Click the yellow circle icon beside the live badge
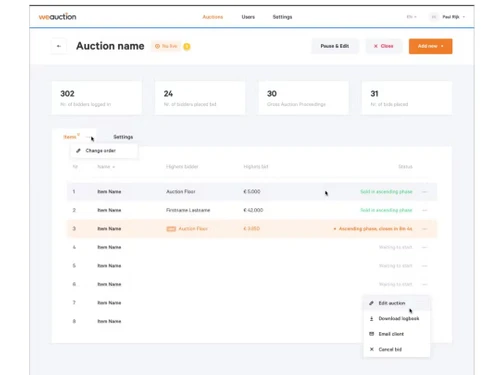Screen dimensions: 500x375 (x=187, y=46)
